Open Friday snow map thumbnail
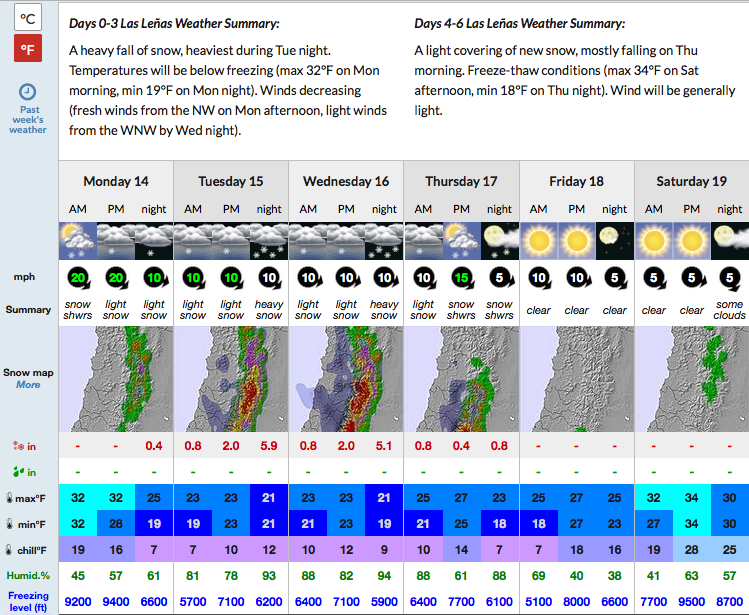 577,379
